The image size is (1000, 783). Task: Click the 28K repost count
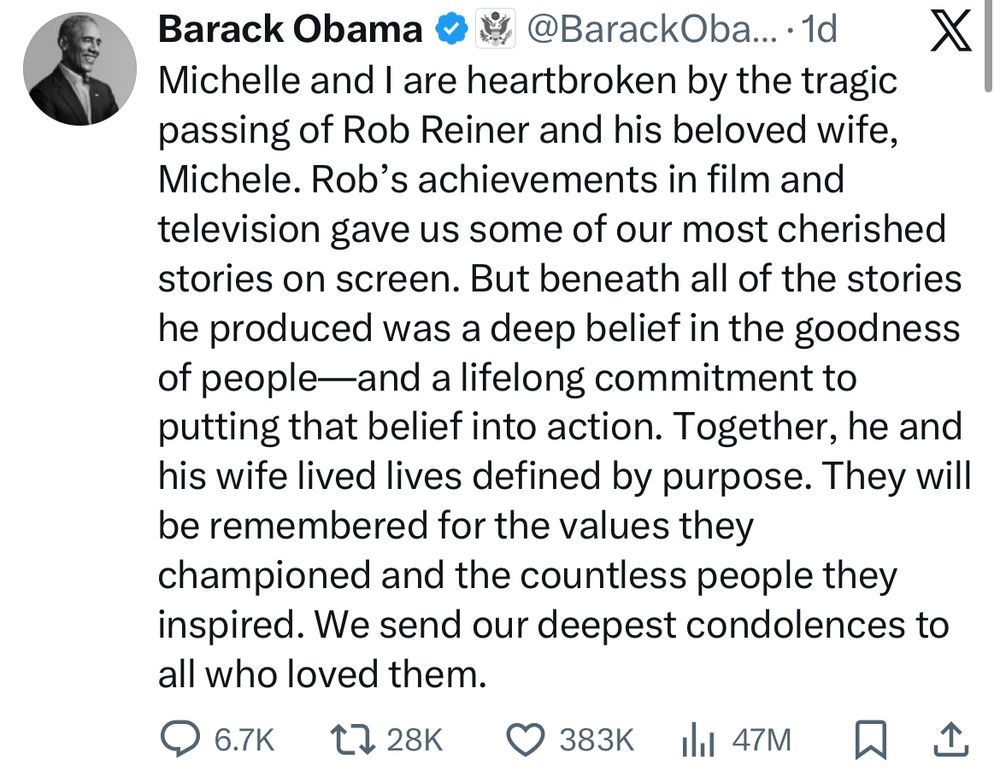tap(413, 740)
